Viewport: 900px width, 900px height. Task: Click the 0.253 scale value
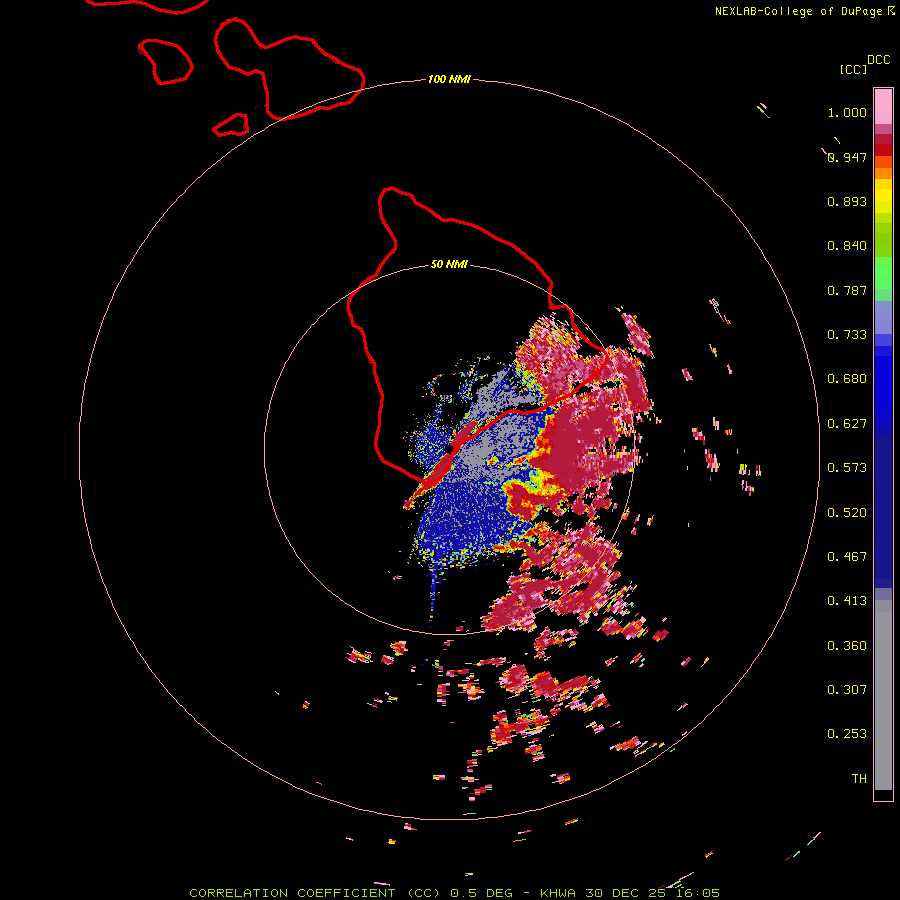(847, 734)
